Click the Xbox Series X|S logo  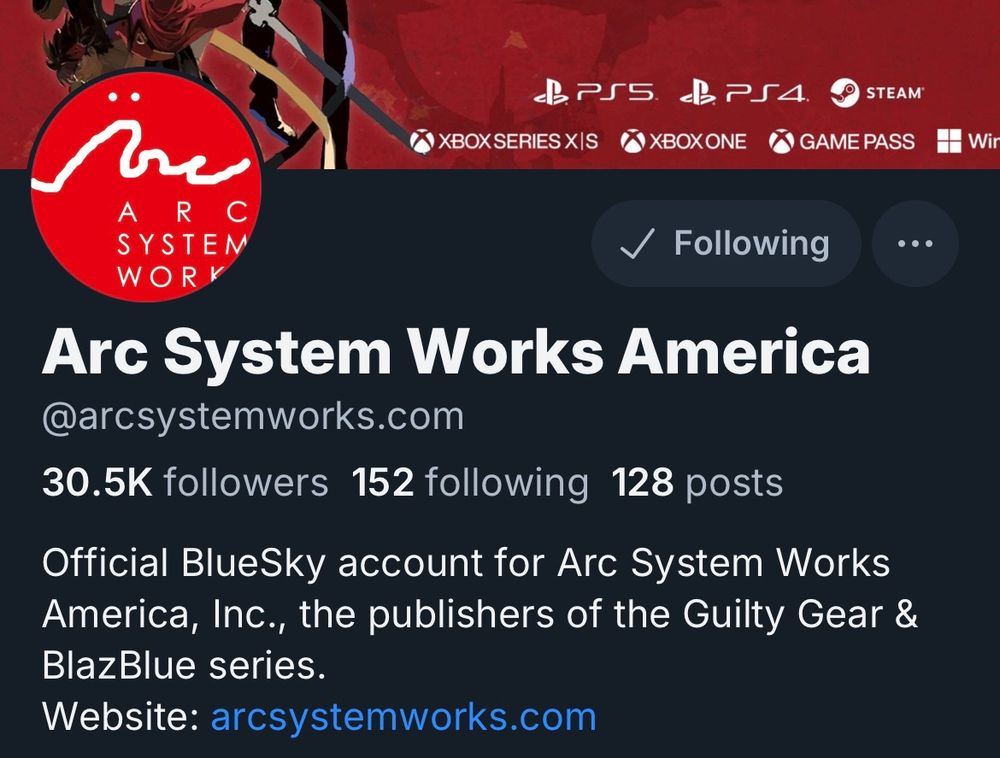504,141
